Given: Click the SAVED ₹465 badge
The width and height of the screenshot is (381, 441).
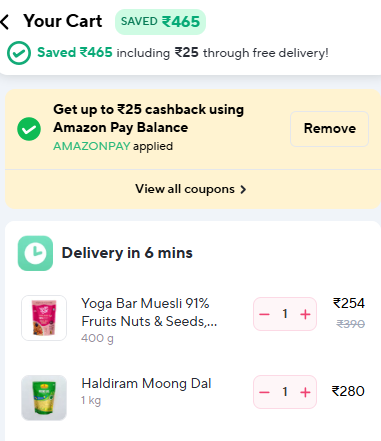Looking at the screenshot, I should [160, 22].
